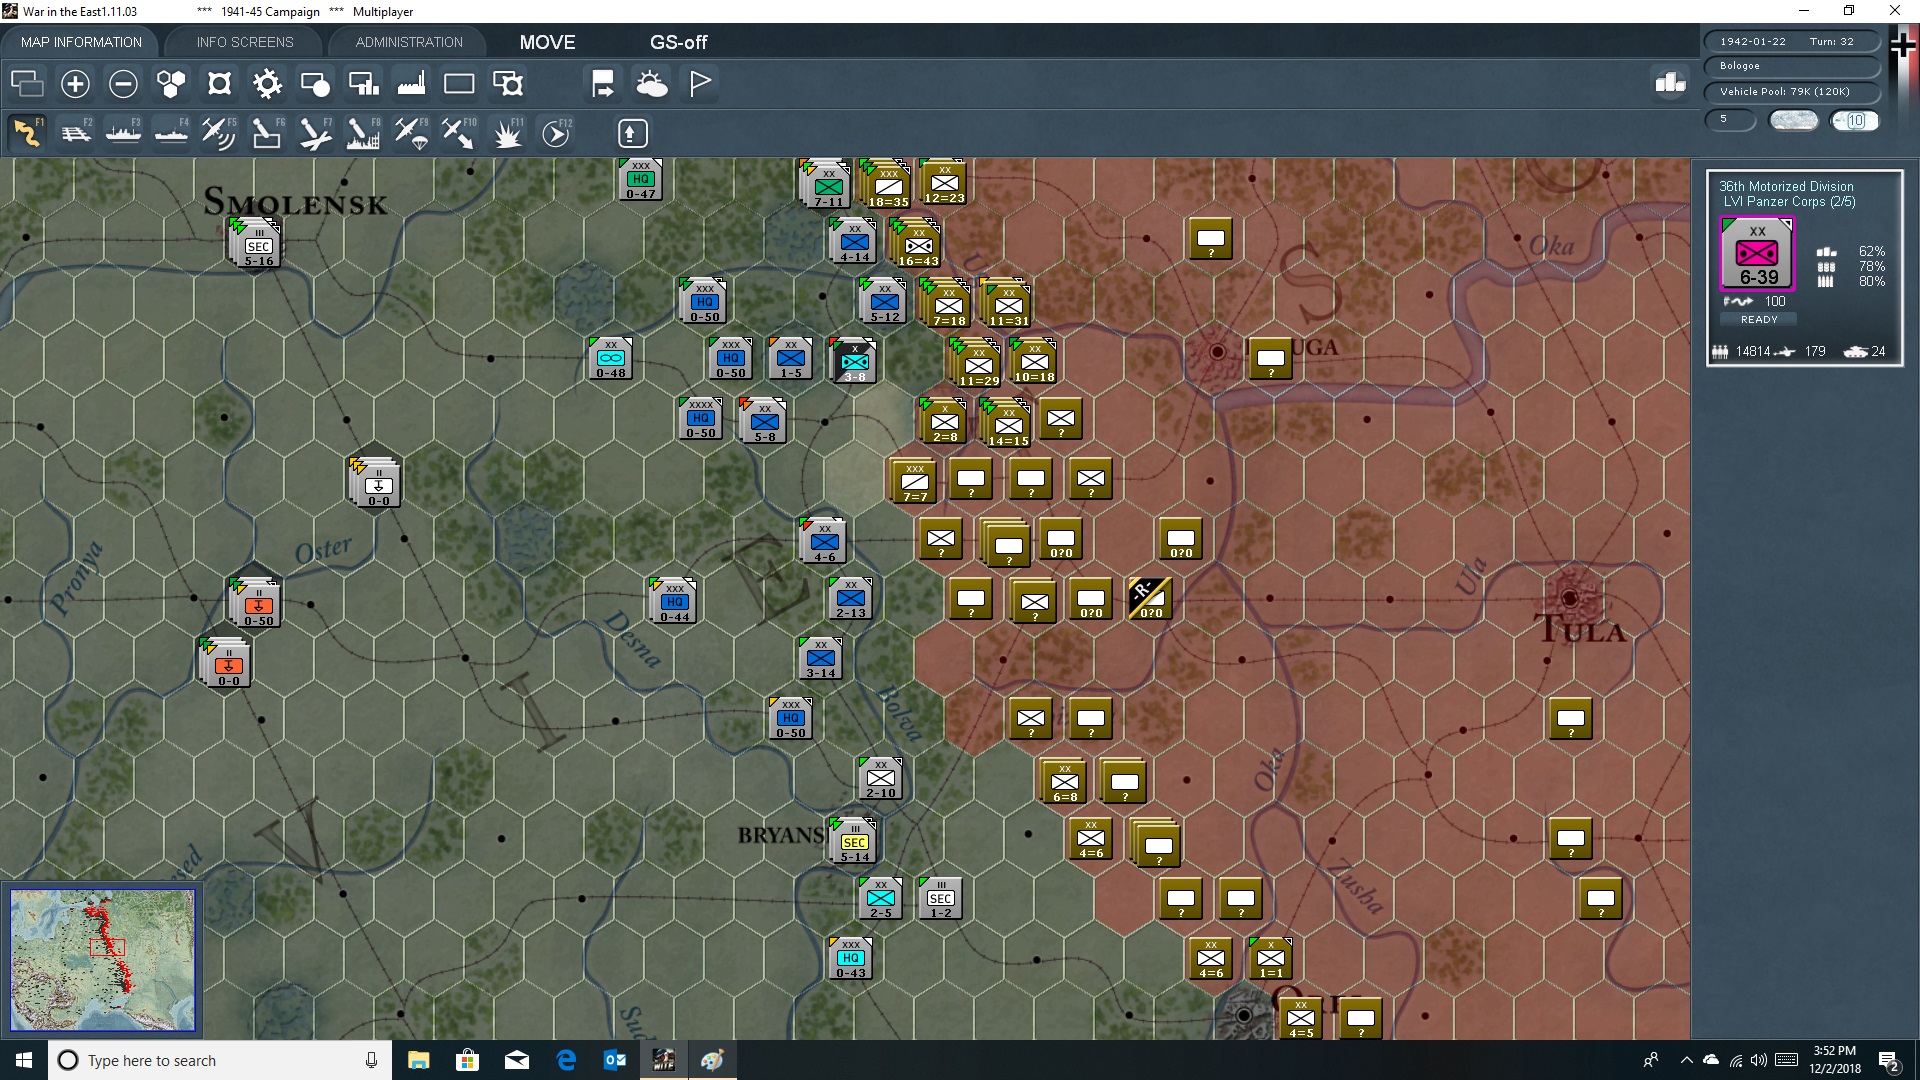The height and width of the screenshot is (1080, 1920).
Task: Select the F3 naval transport mode
Action: [123, 132]
